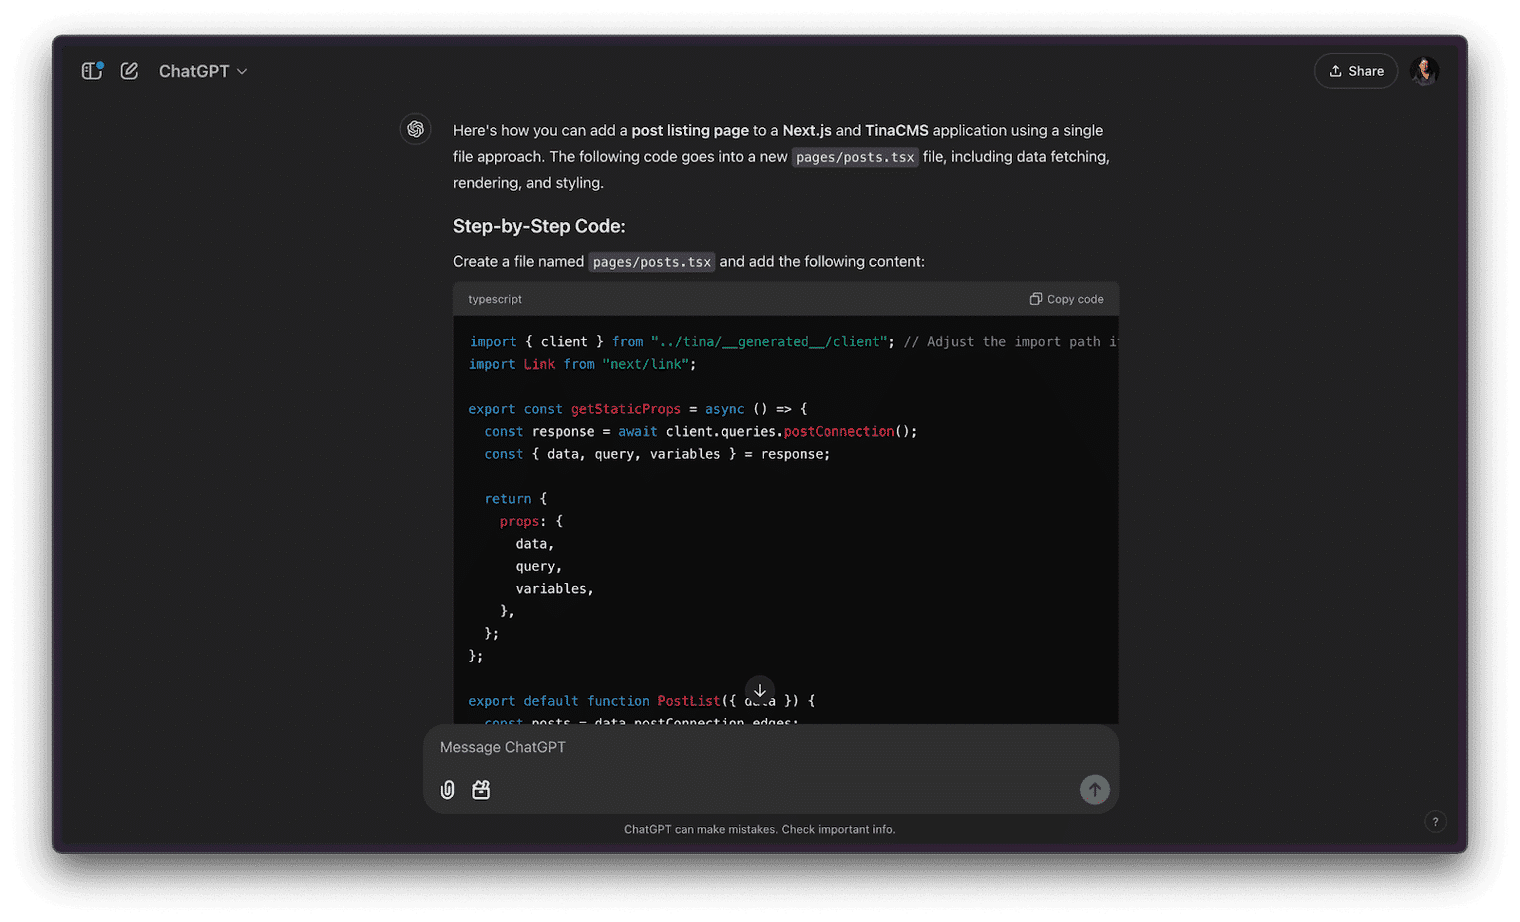This screenshot has width=1520, height=922.
Task: Open the tools icon beside the paperclip
Action: (481, 790)
